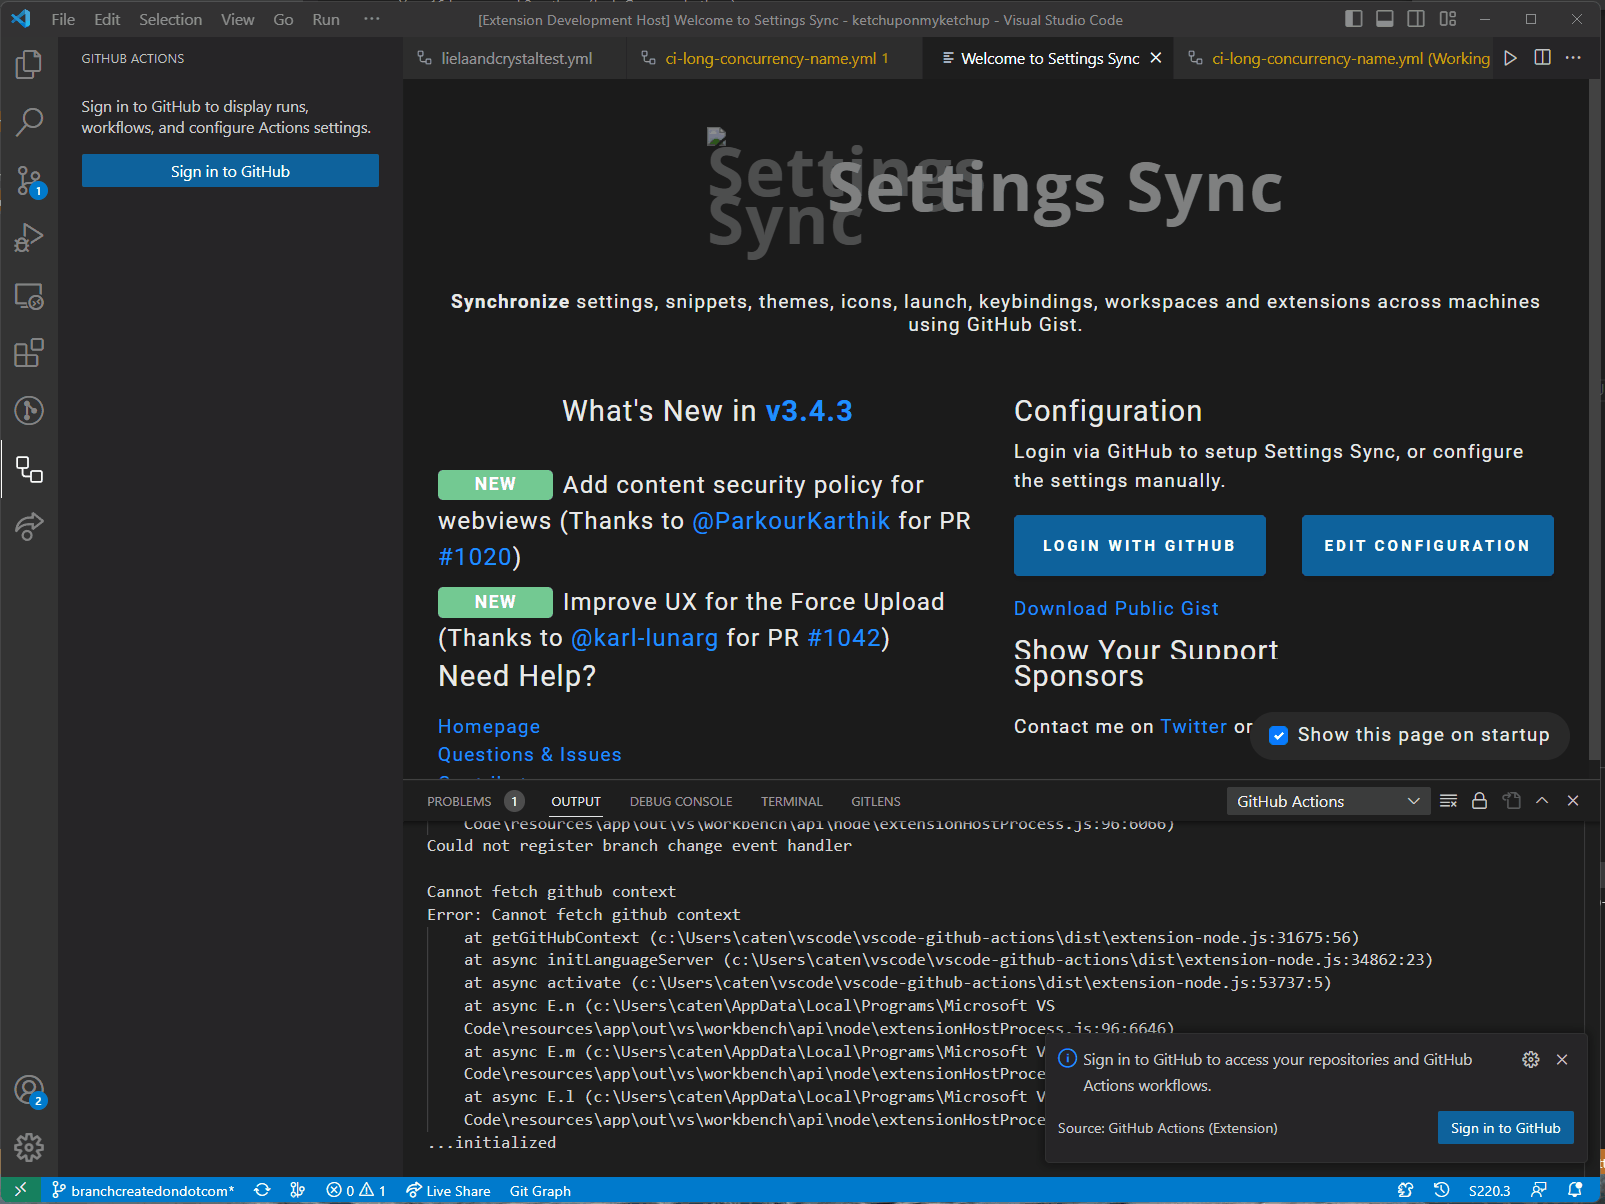
Task: Toggle the primary side bar layout icon
Action: (x=1353, y=19)
